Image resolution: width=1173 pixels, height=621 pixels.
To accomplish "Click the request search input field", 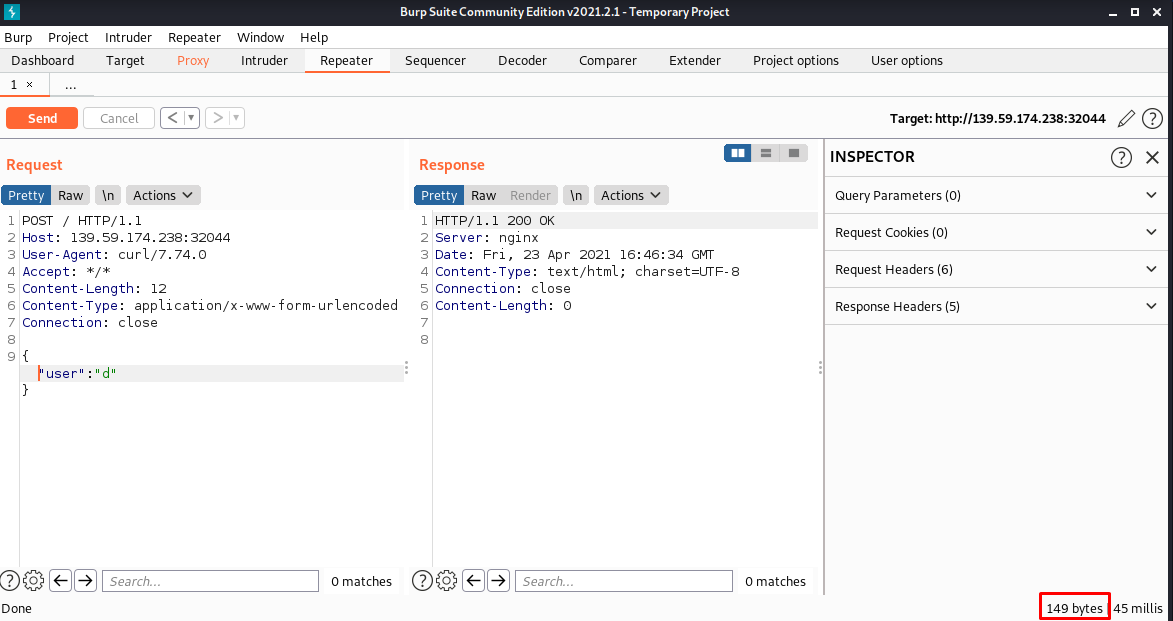I will tap(210, 581).
